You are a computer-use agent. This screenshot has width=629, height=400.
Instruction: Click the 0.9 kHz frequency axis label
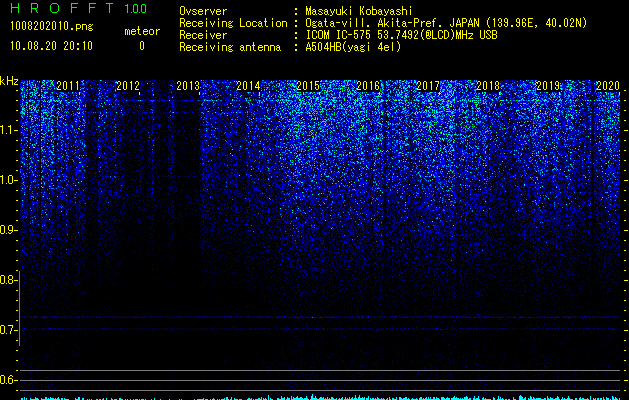coord(8,230)
